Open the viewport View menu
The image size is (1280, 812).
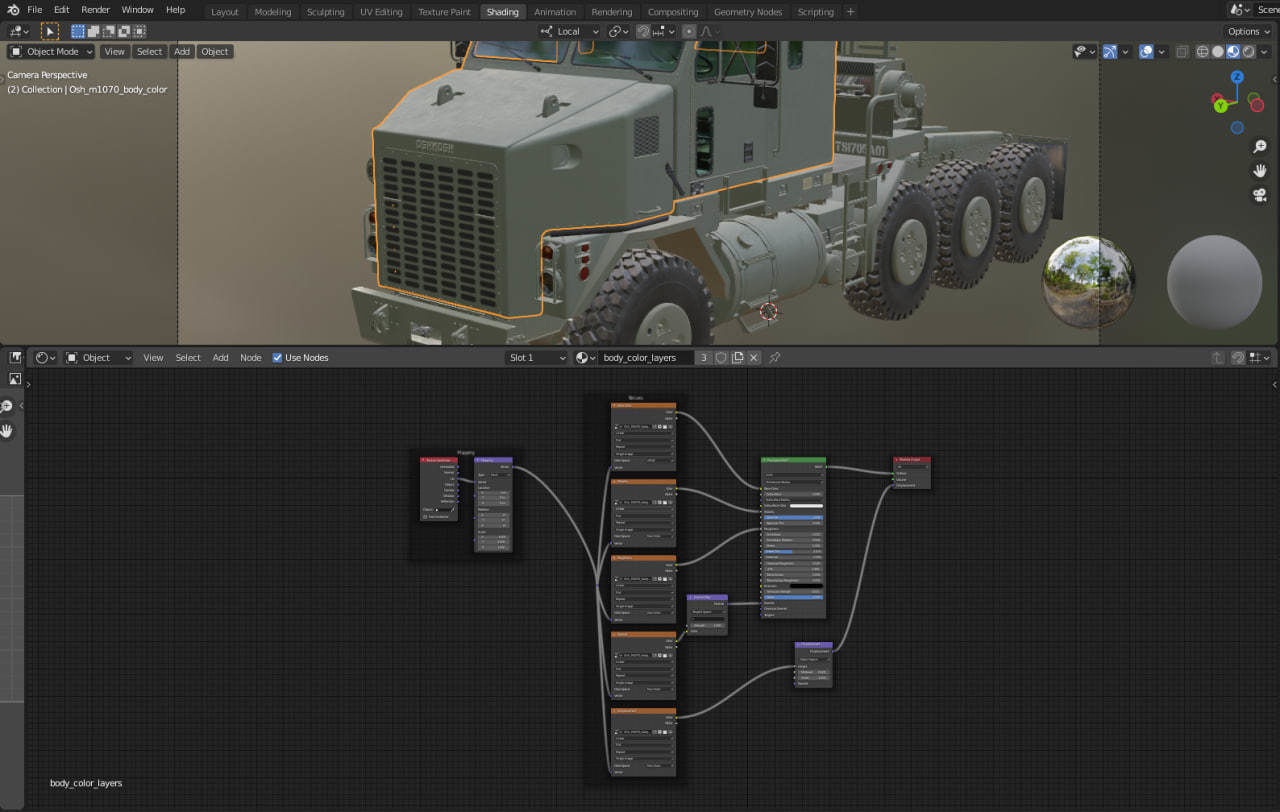[x=115, y=51]
